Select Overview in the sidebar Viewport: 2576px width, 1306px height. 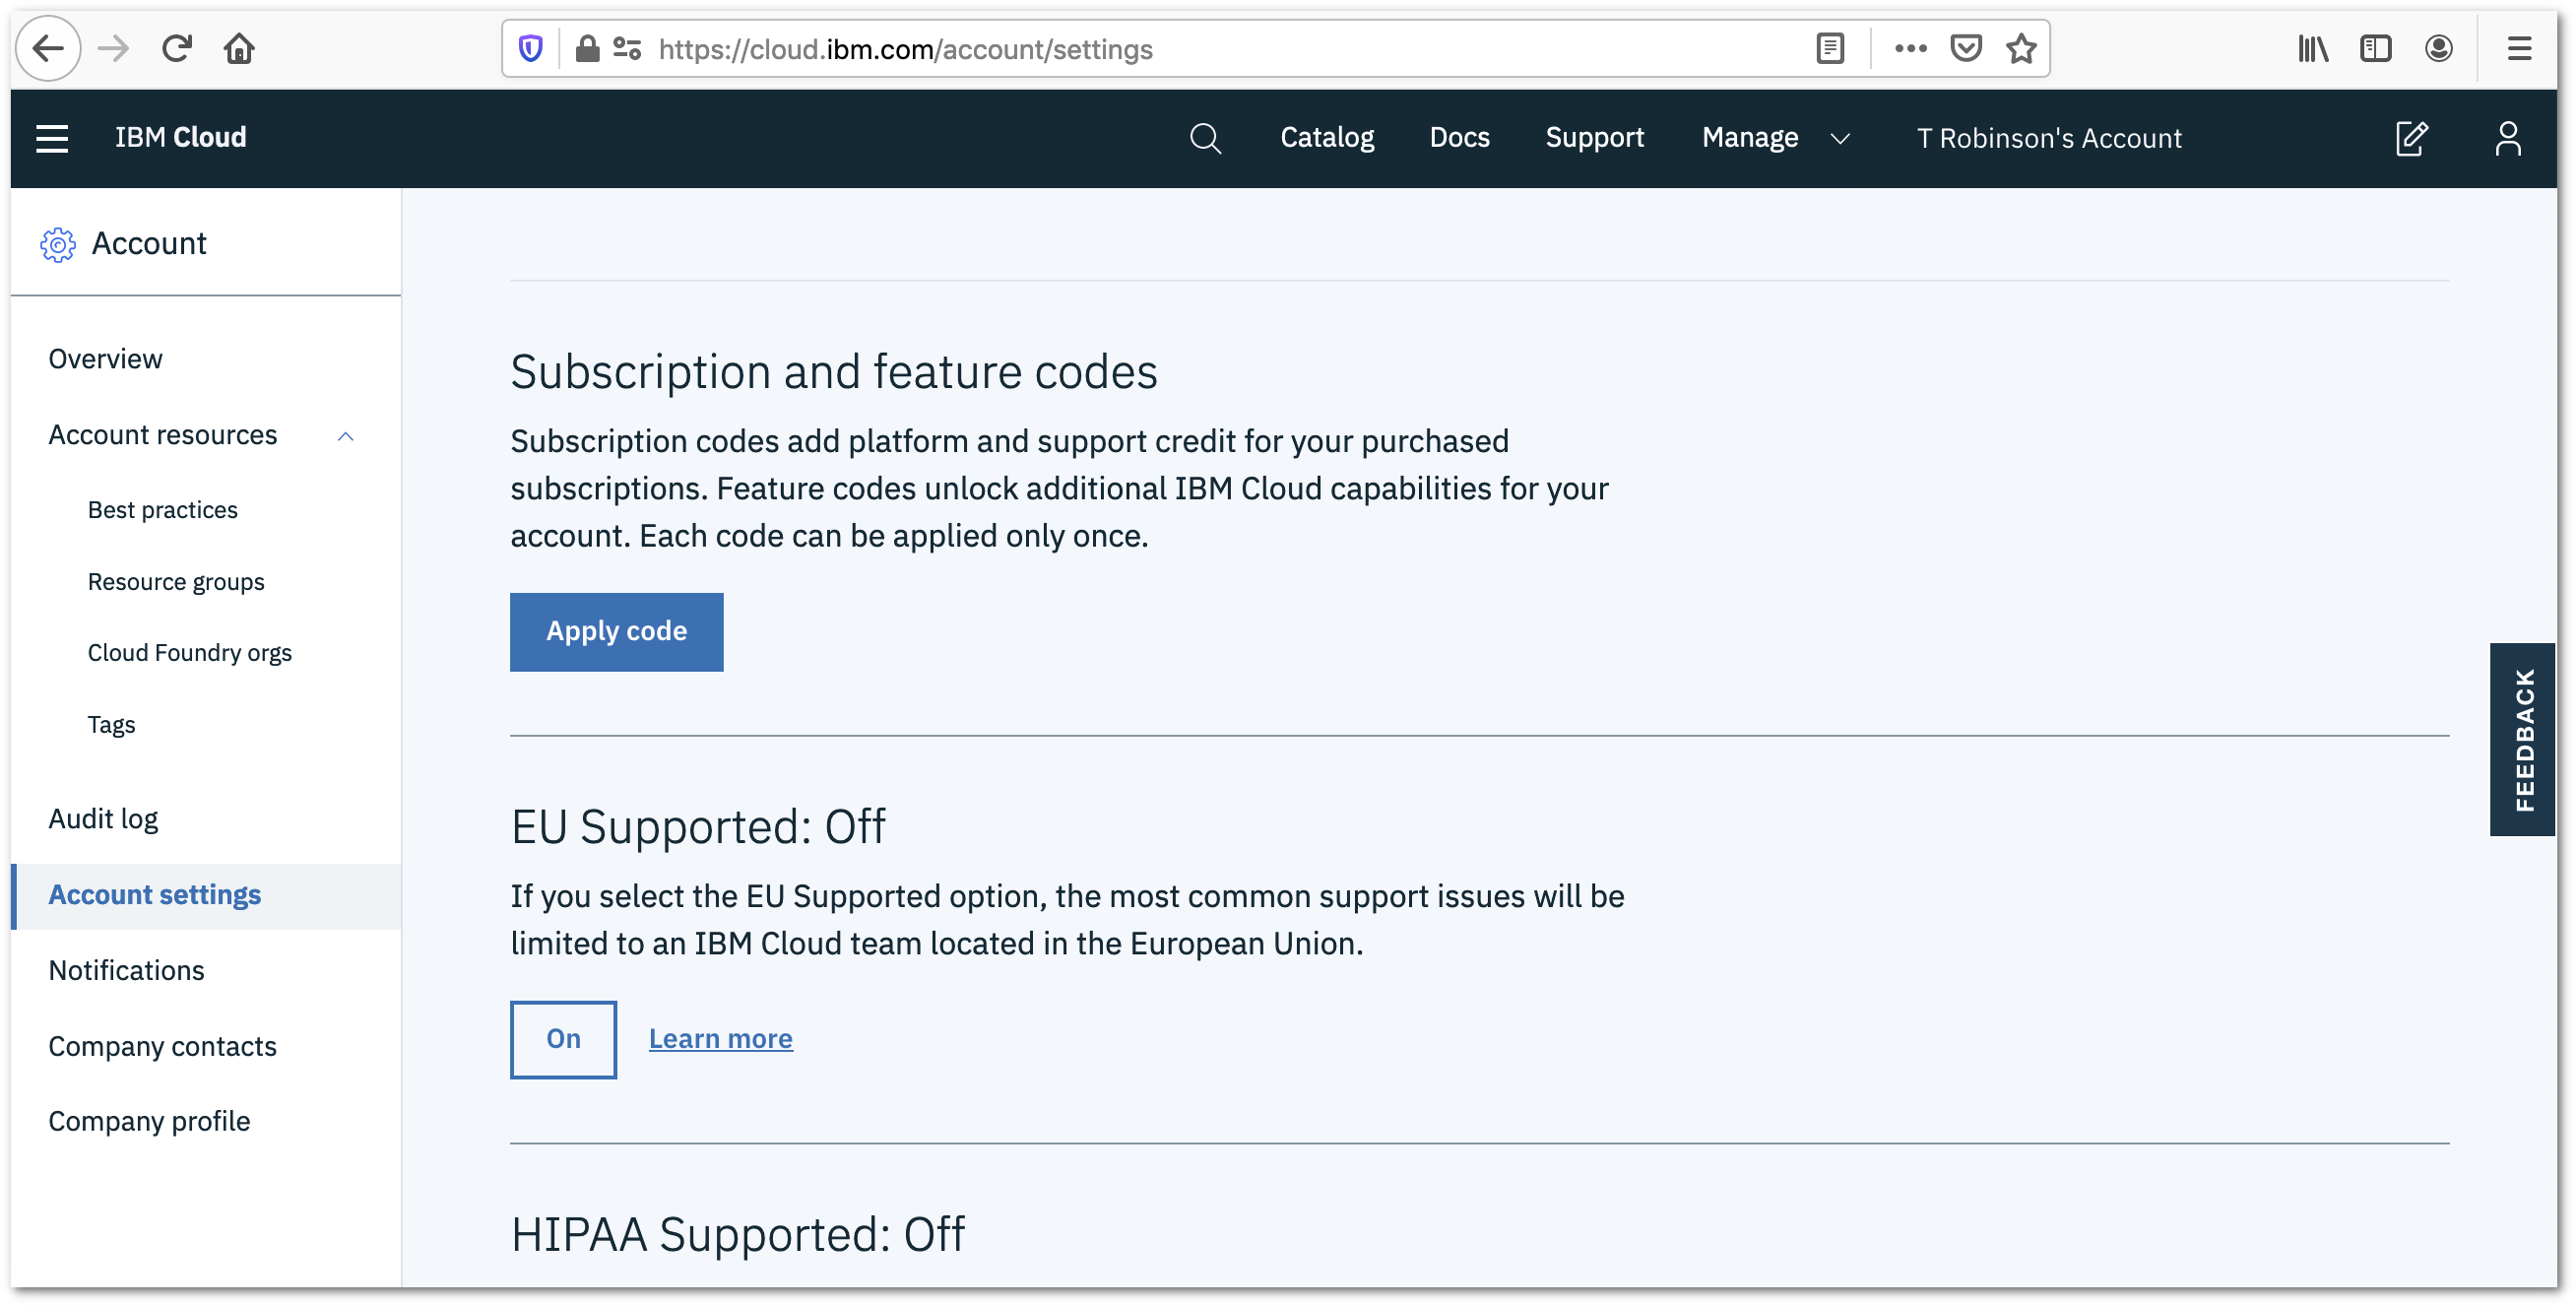[105, 359]
